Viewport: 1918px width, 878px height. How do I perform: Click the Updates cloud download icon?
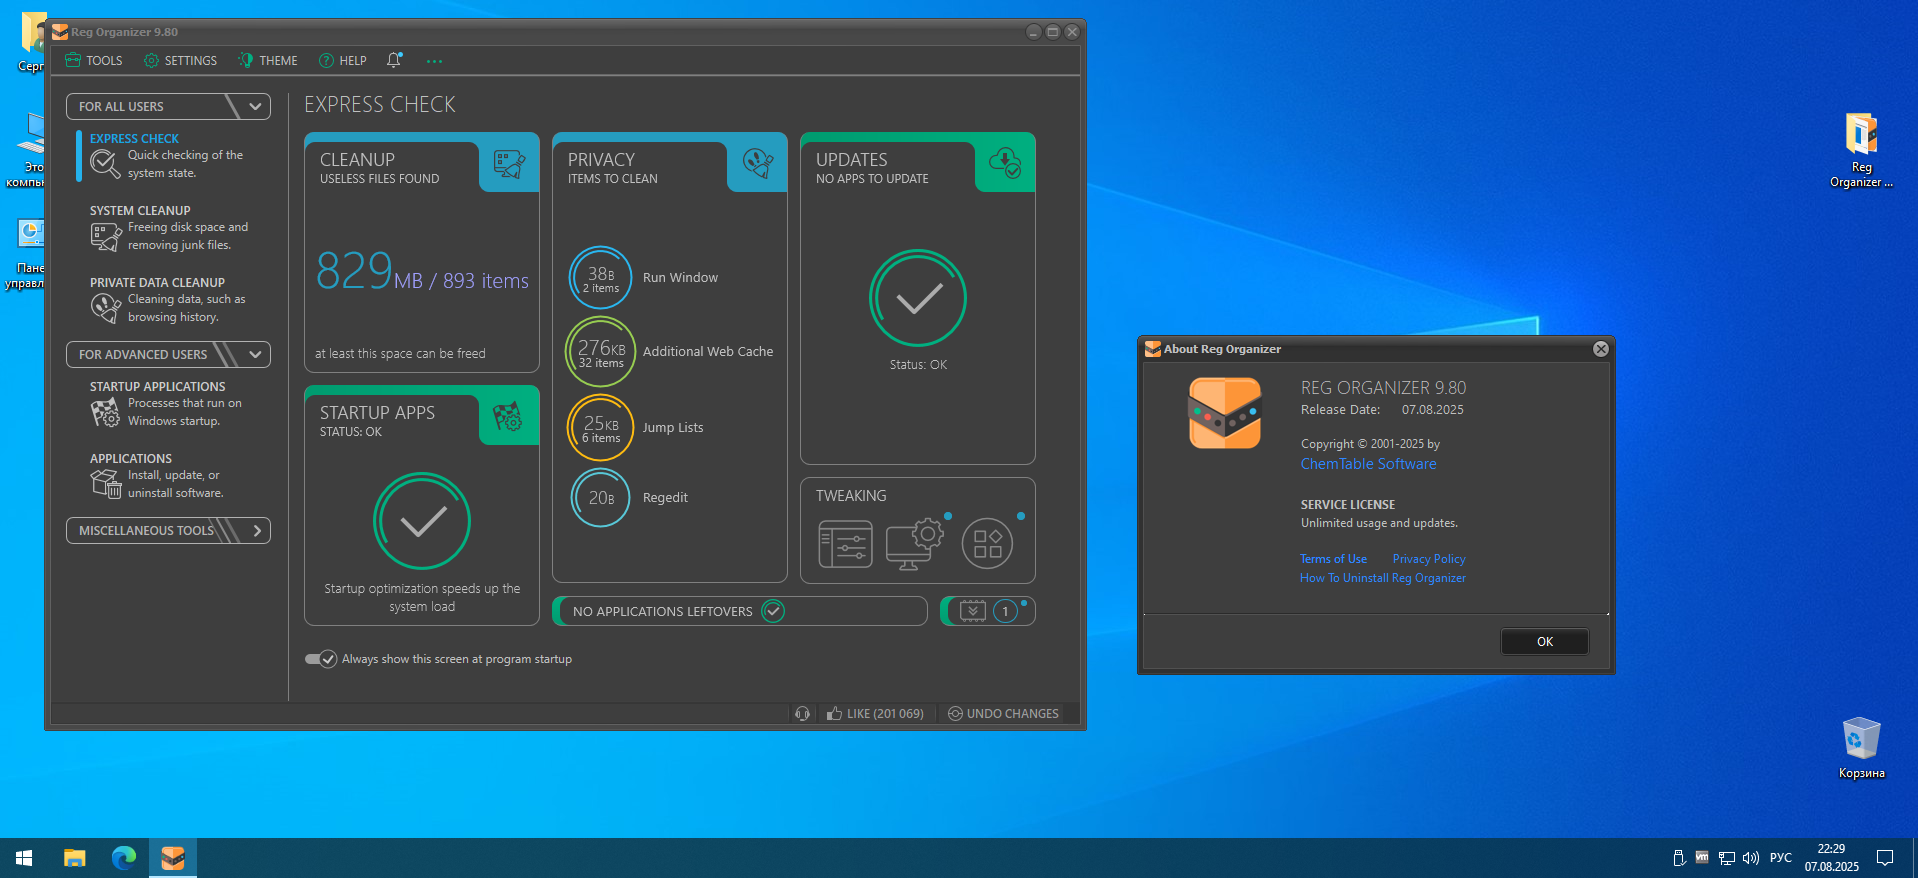click(x=1005, y=162)
